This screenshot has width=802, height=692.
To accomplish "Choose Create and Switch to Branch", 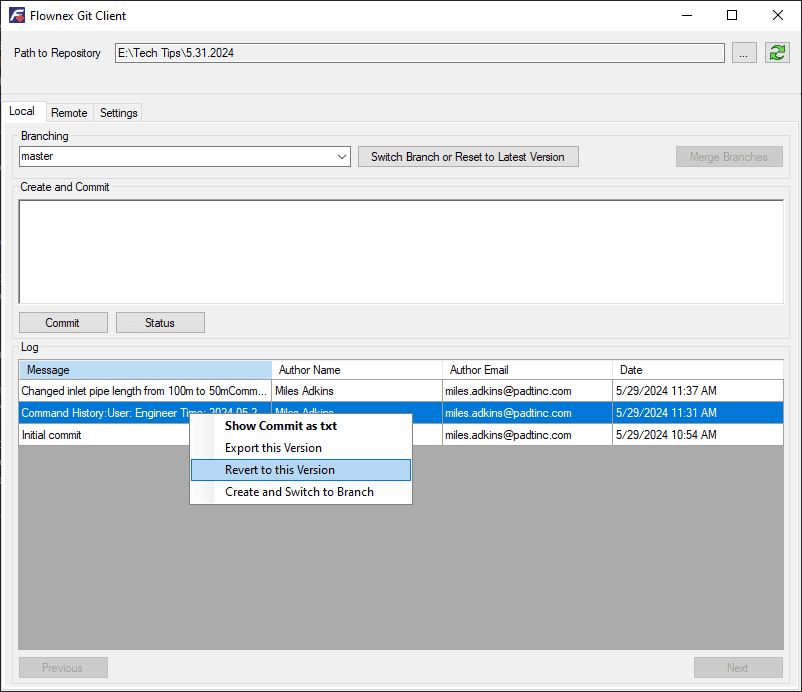I will tap(301, 492).
